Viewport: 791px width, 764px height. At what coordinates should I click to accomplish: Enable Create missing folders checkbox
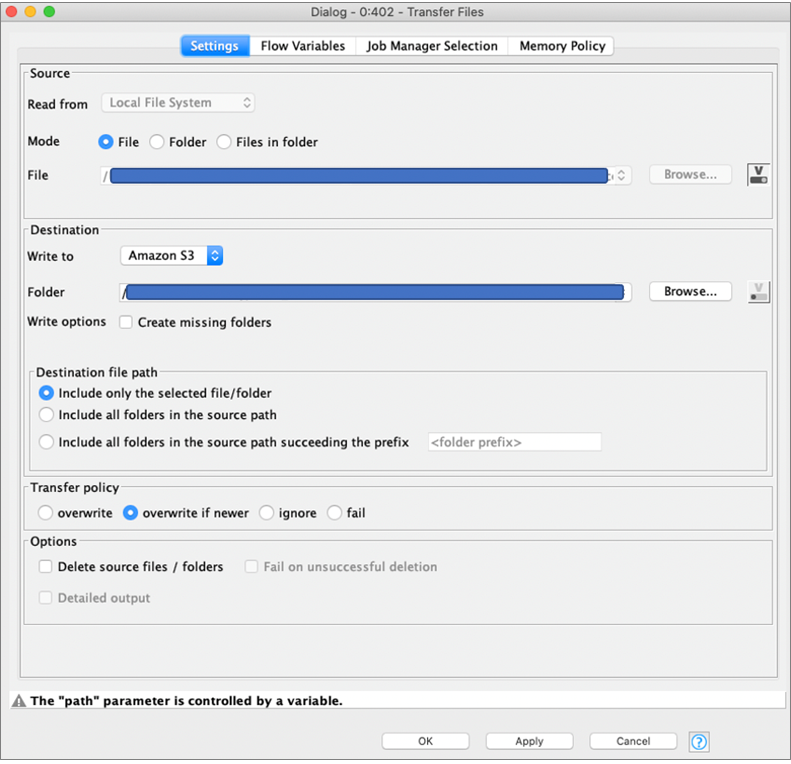[126, 322]
